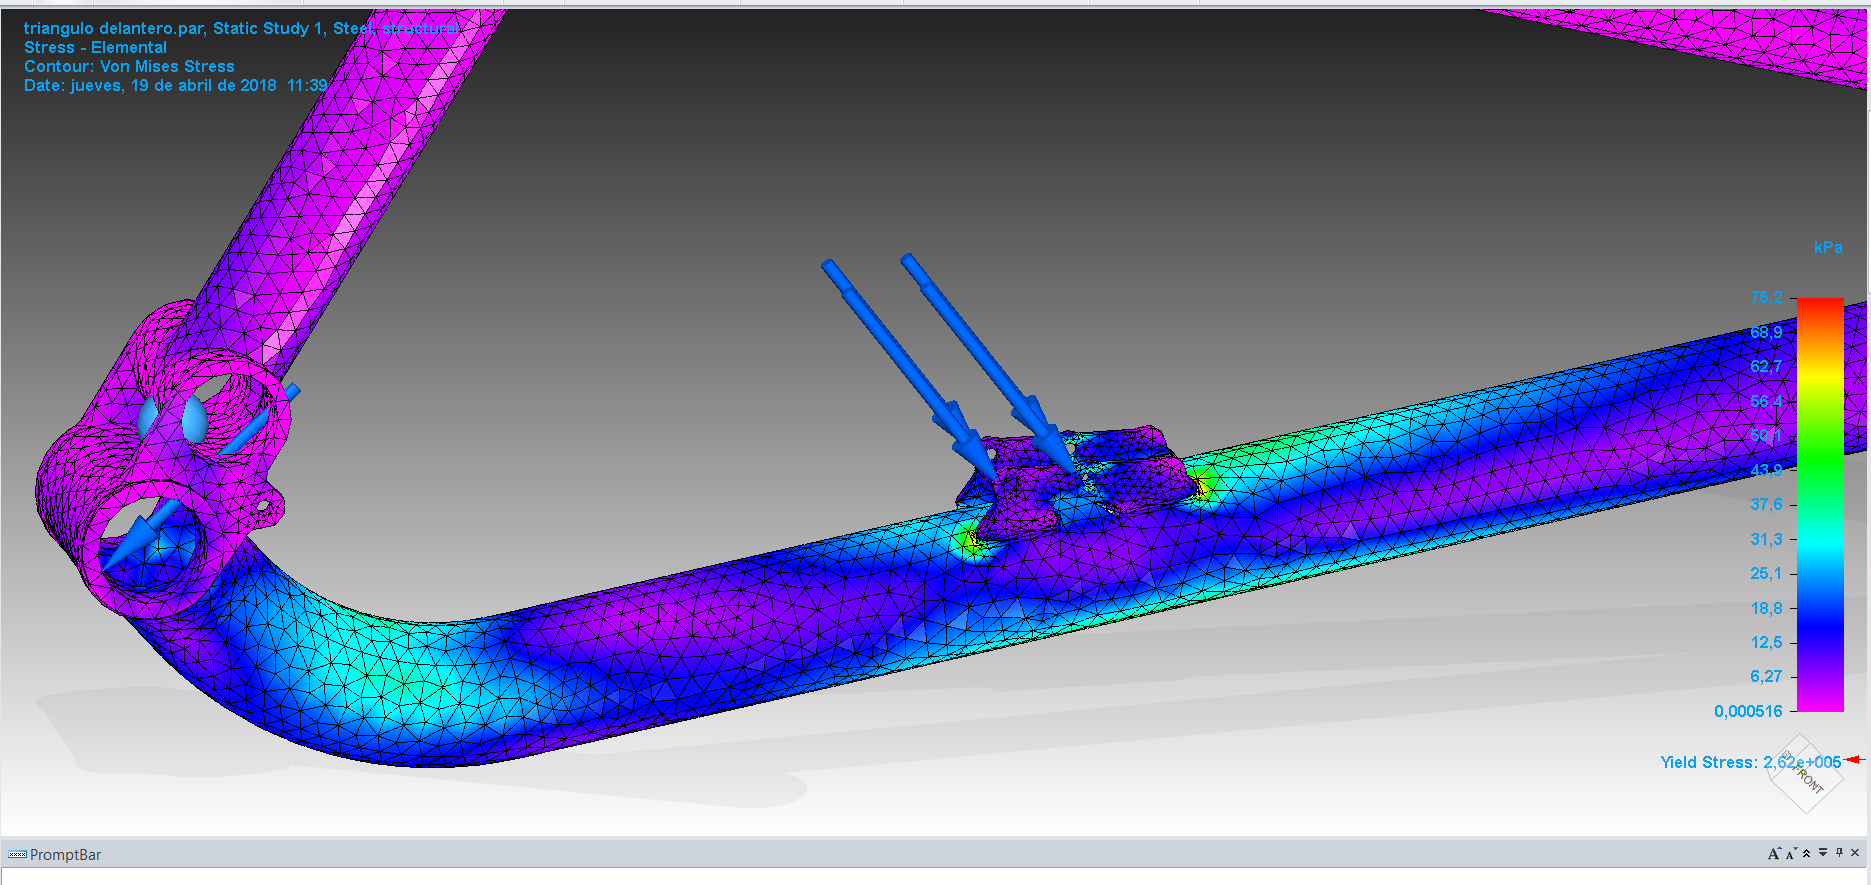Click the double-chevron up PromptBar icon
The width and height of the screenshot is (1871, 885).
point(1806,853)
